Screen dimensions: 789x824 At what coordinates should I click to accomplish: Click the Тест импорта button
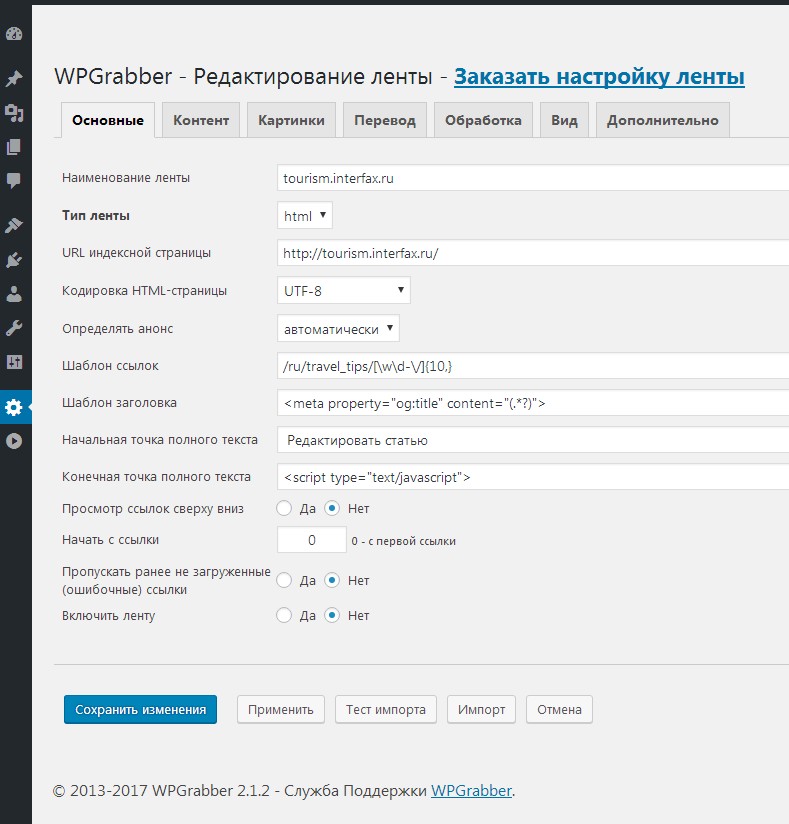[x=386, y=709]
